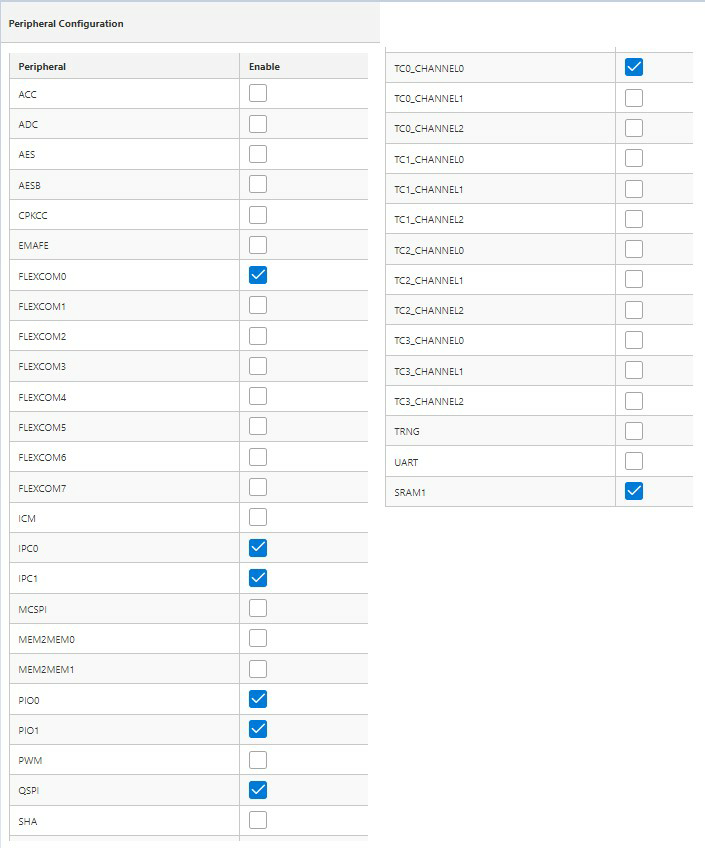Enable the UART peripheral
The width and height of the screenshot is (705, 848).
[x=633, y=461]
